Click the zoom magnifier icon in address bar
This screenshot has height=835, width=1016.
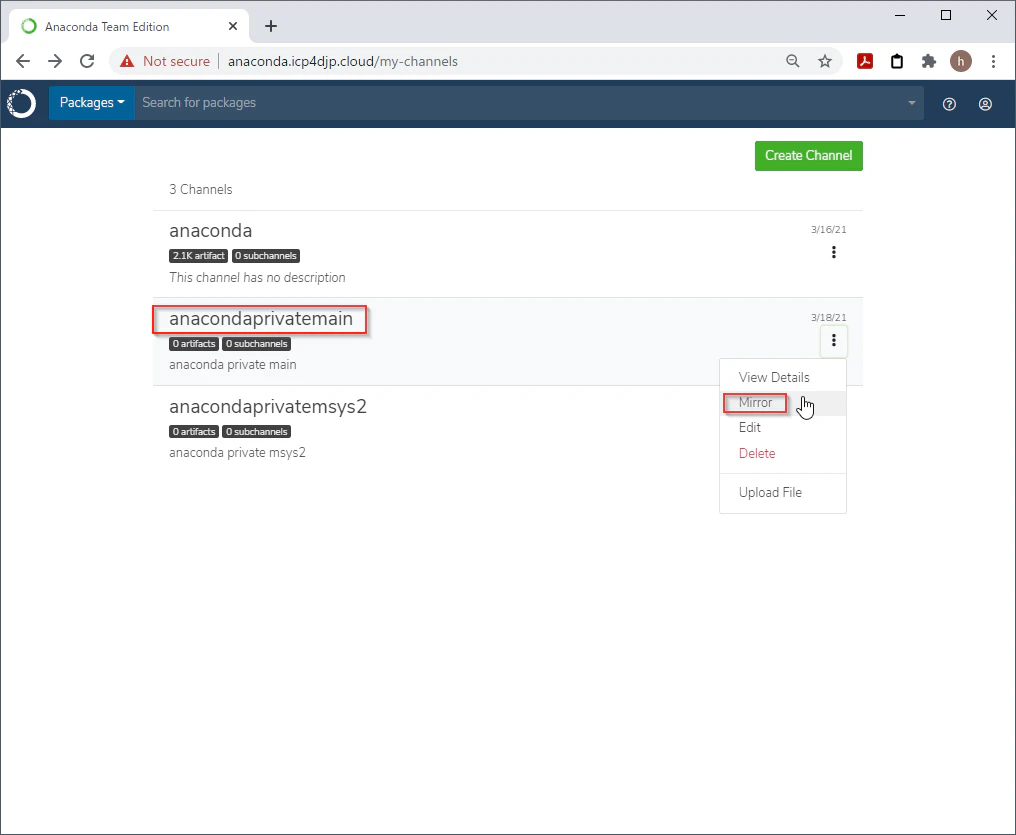(x=792, y=61)
